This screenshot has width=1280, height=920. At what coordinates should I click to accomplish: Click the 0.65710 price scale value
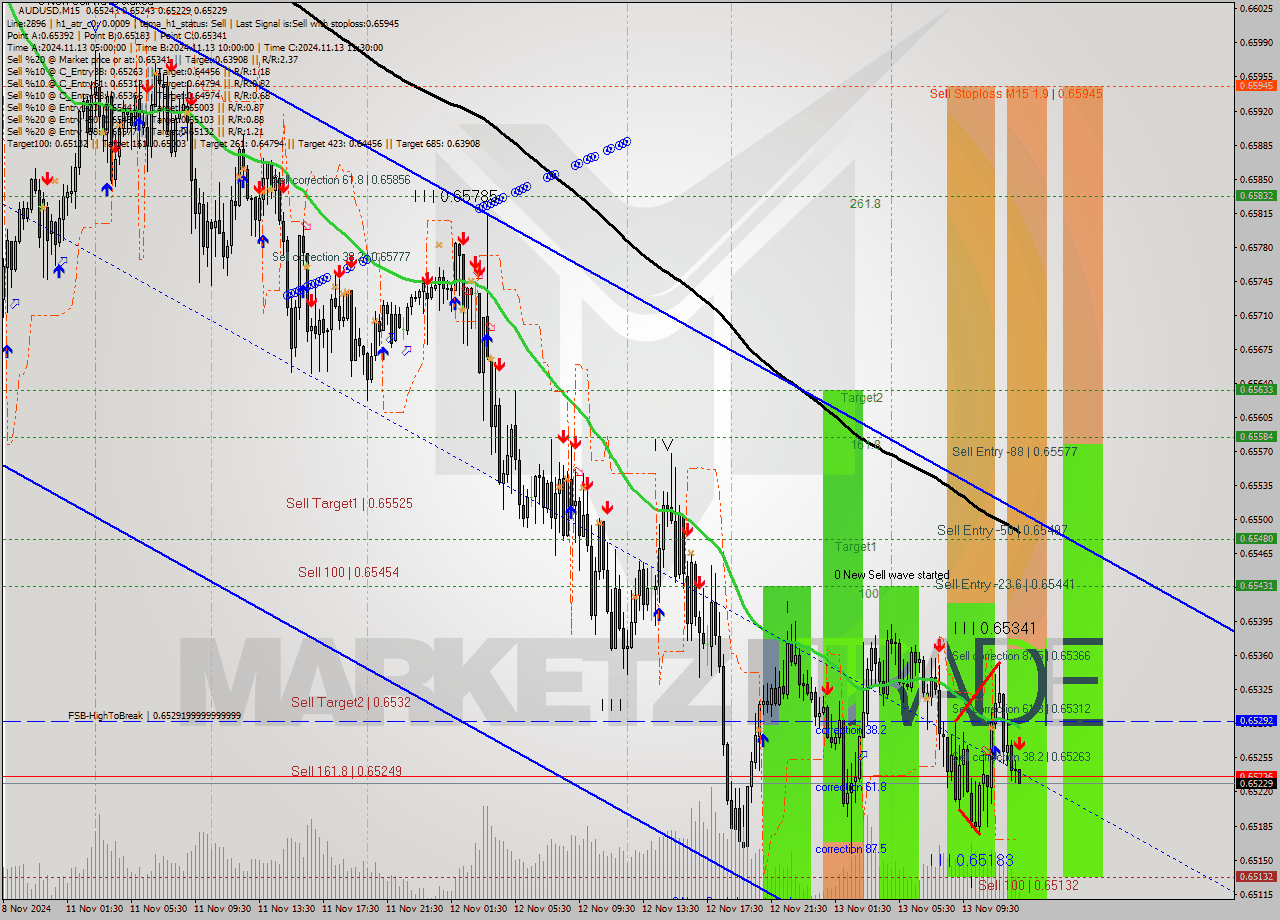[x=1257, y=315]
